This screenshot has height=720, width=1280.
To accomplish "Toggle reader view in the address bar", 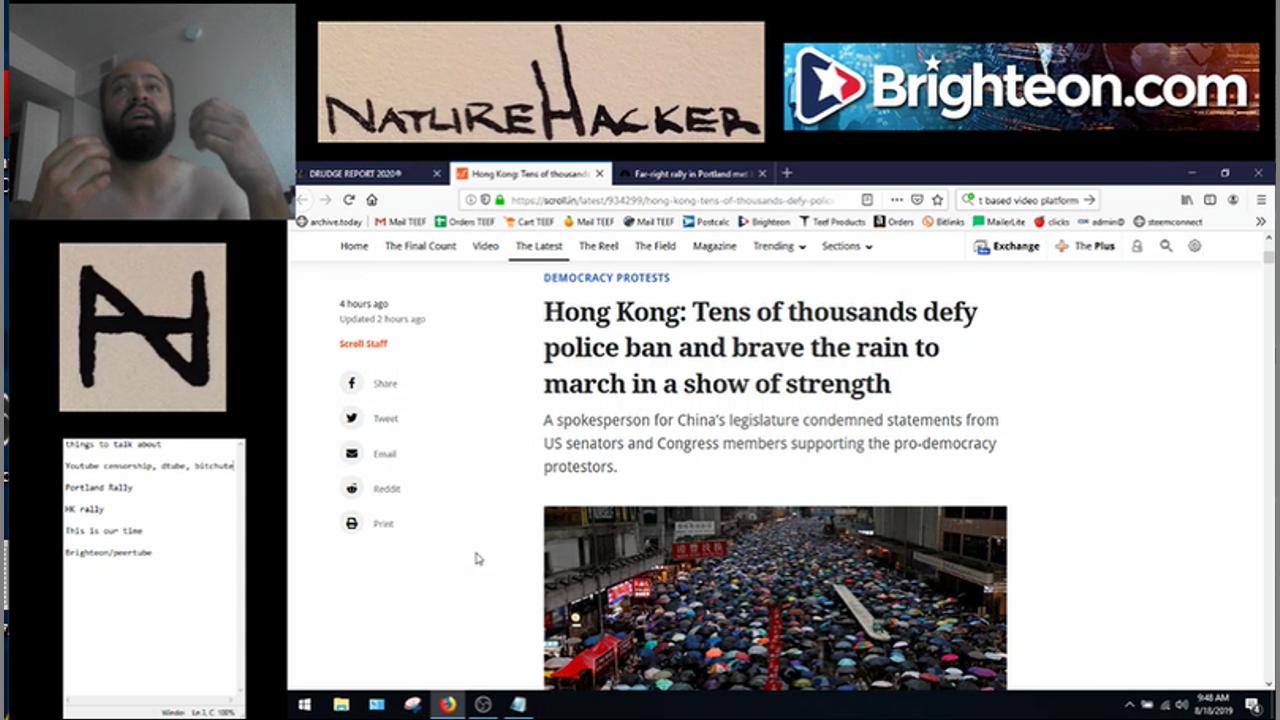I will [867, 200].
